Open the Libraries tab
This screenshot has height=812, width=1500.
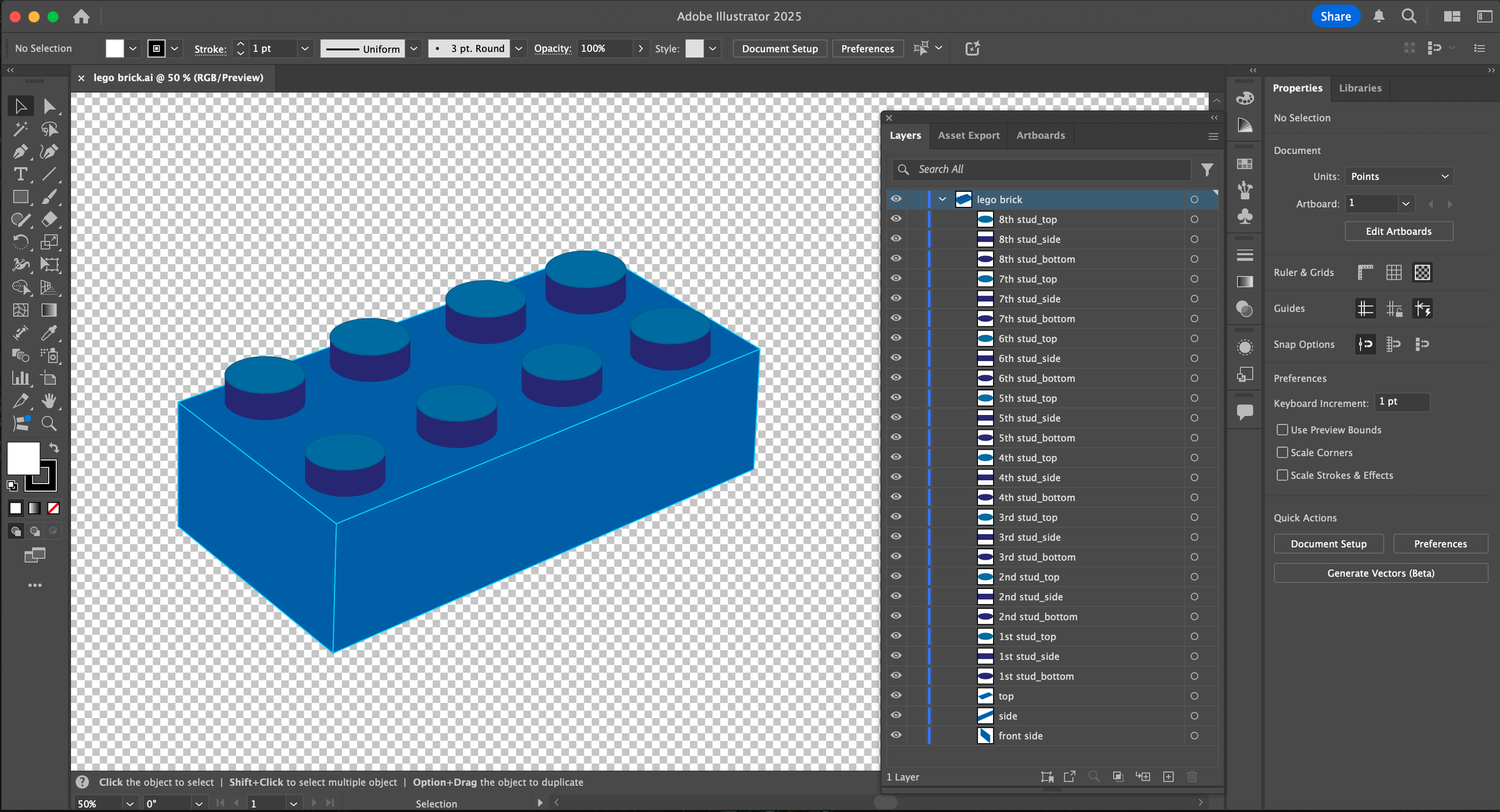(x=1360, y=88)
